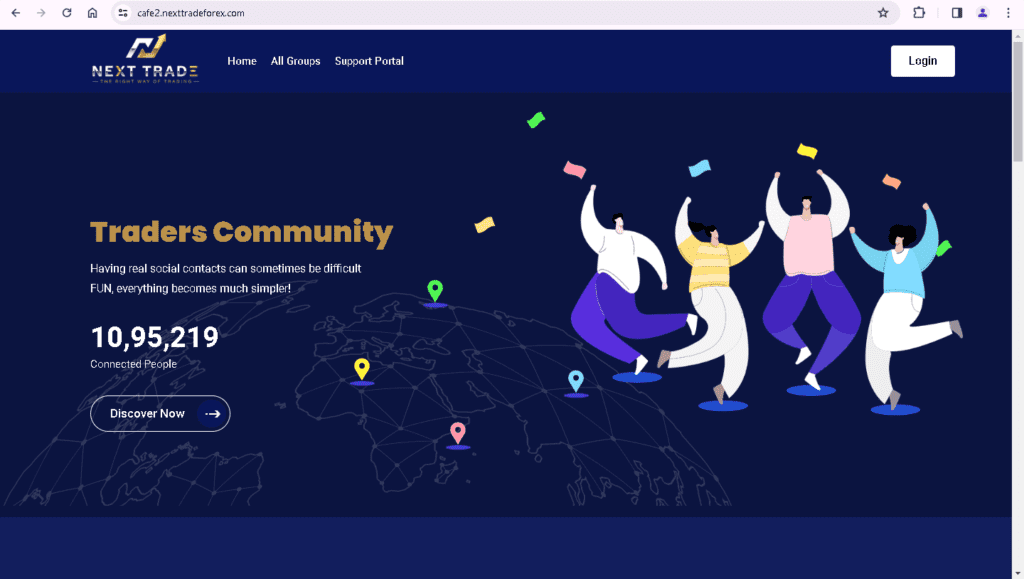
Task: Go back using the browser back arrow
Action: pos(16,13)
